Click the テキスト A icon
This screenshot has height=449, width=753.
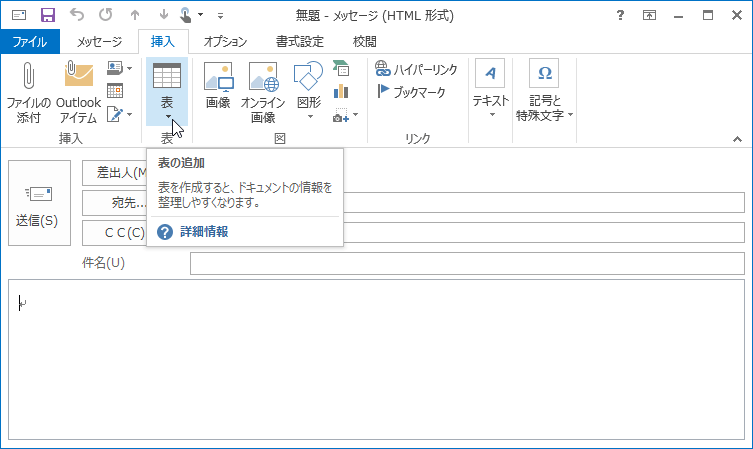[x=490, y=73]
